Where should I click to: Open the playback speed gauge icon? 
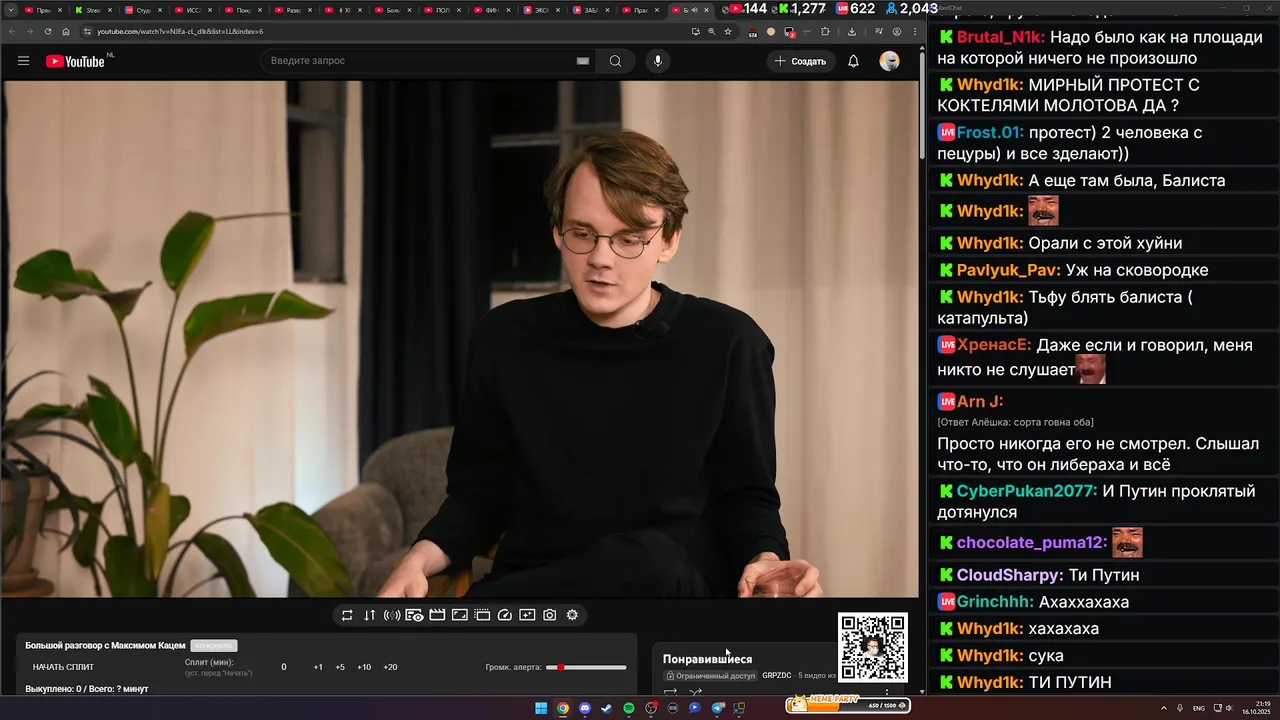pyautogui.click(x=505, y=615)
